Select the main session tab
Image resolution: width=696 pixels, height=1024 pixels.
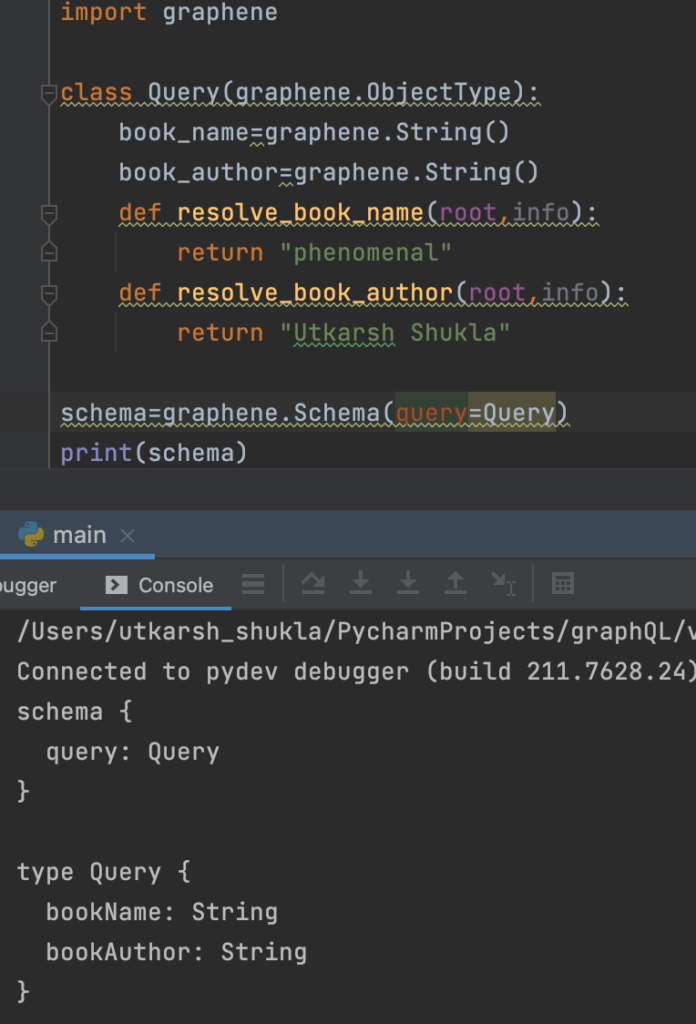point(79,535)
